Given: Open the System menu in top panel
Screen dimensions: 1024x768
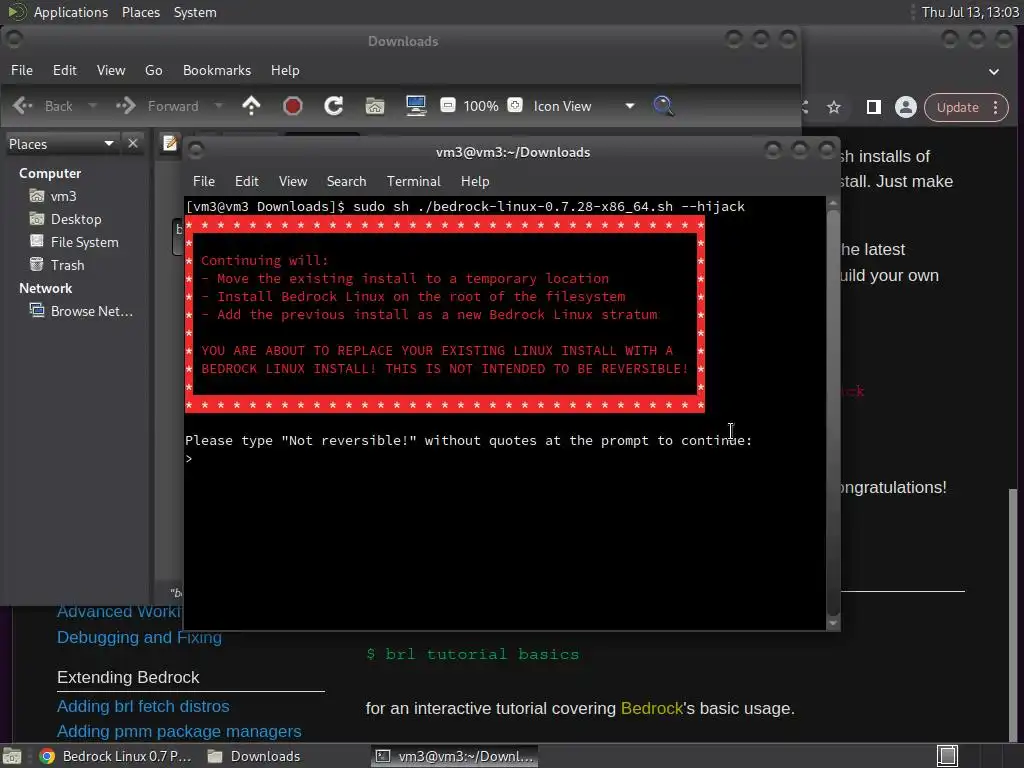Looking at the screenshot, I should tap(195, 12).
